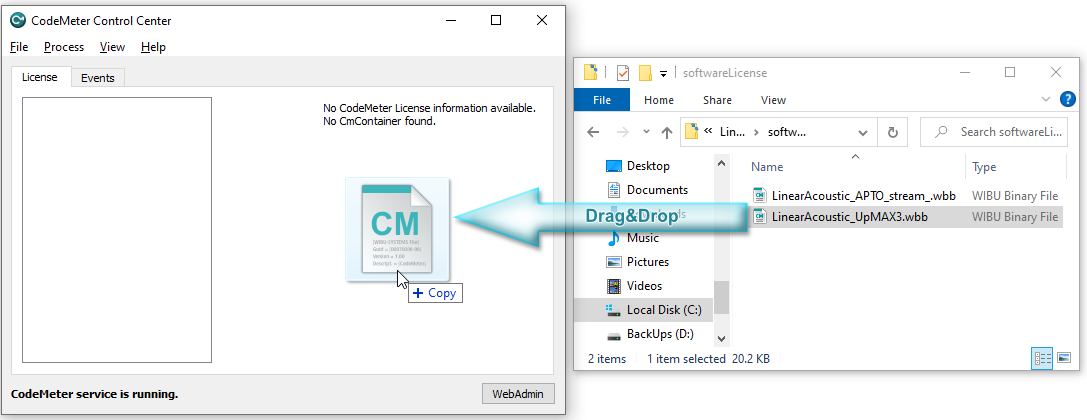The width and height of the screenshot is (1087, 420).
Task: Click the WebAdmin button
Action: click(519, 394)
